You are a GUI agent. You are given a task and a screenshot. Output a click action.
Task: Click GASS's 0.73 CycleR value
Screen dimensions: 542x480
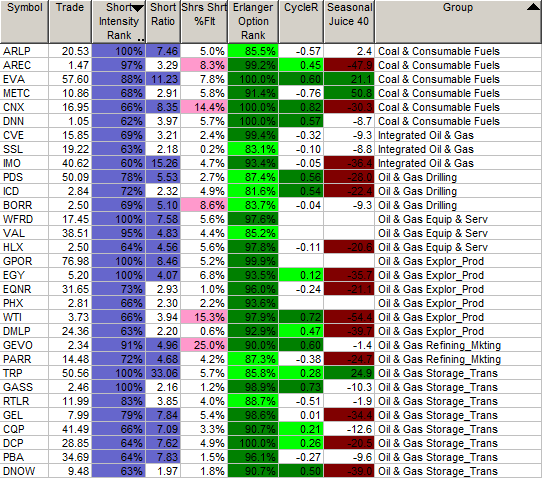pos(301,387)
